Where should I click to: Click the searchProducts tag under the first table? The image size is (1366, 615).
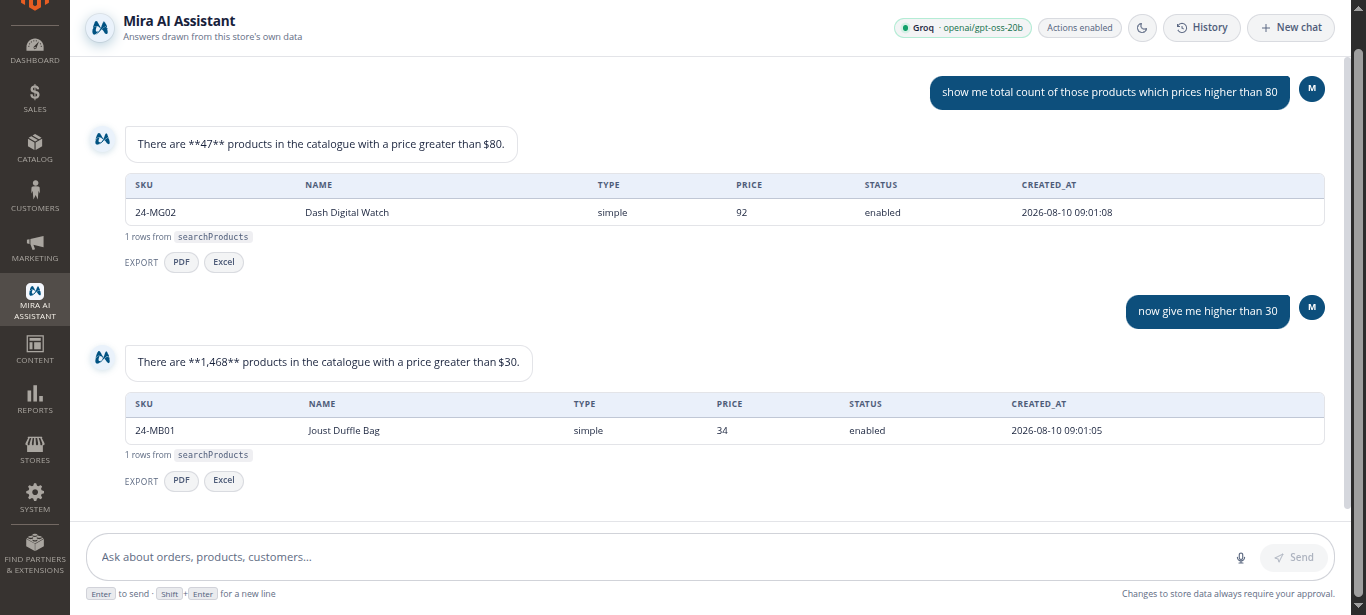[213, 237]
